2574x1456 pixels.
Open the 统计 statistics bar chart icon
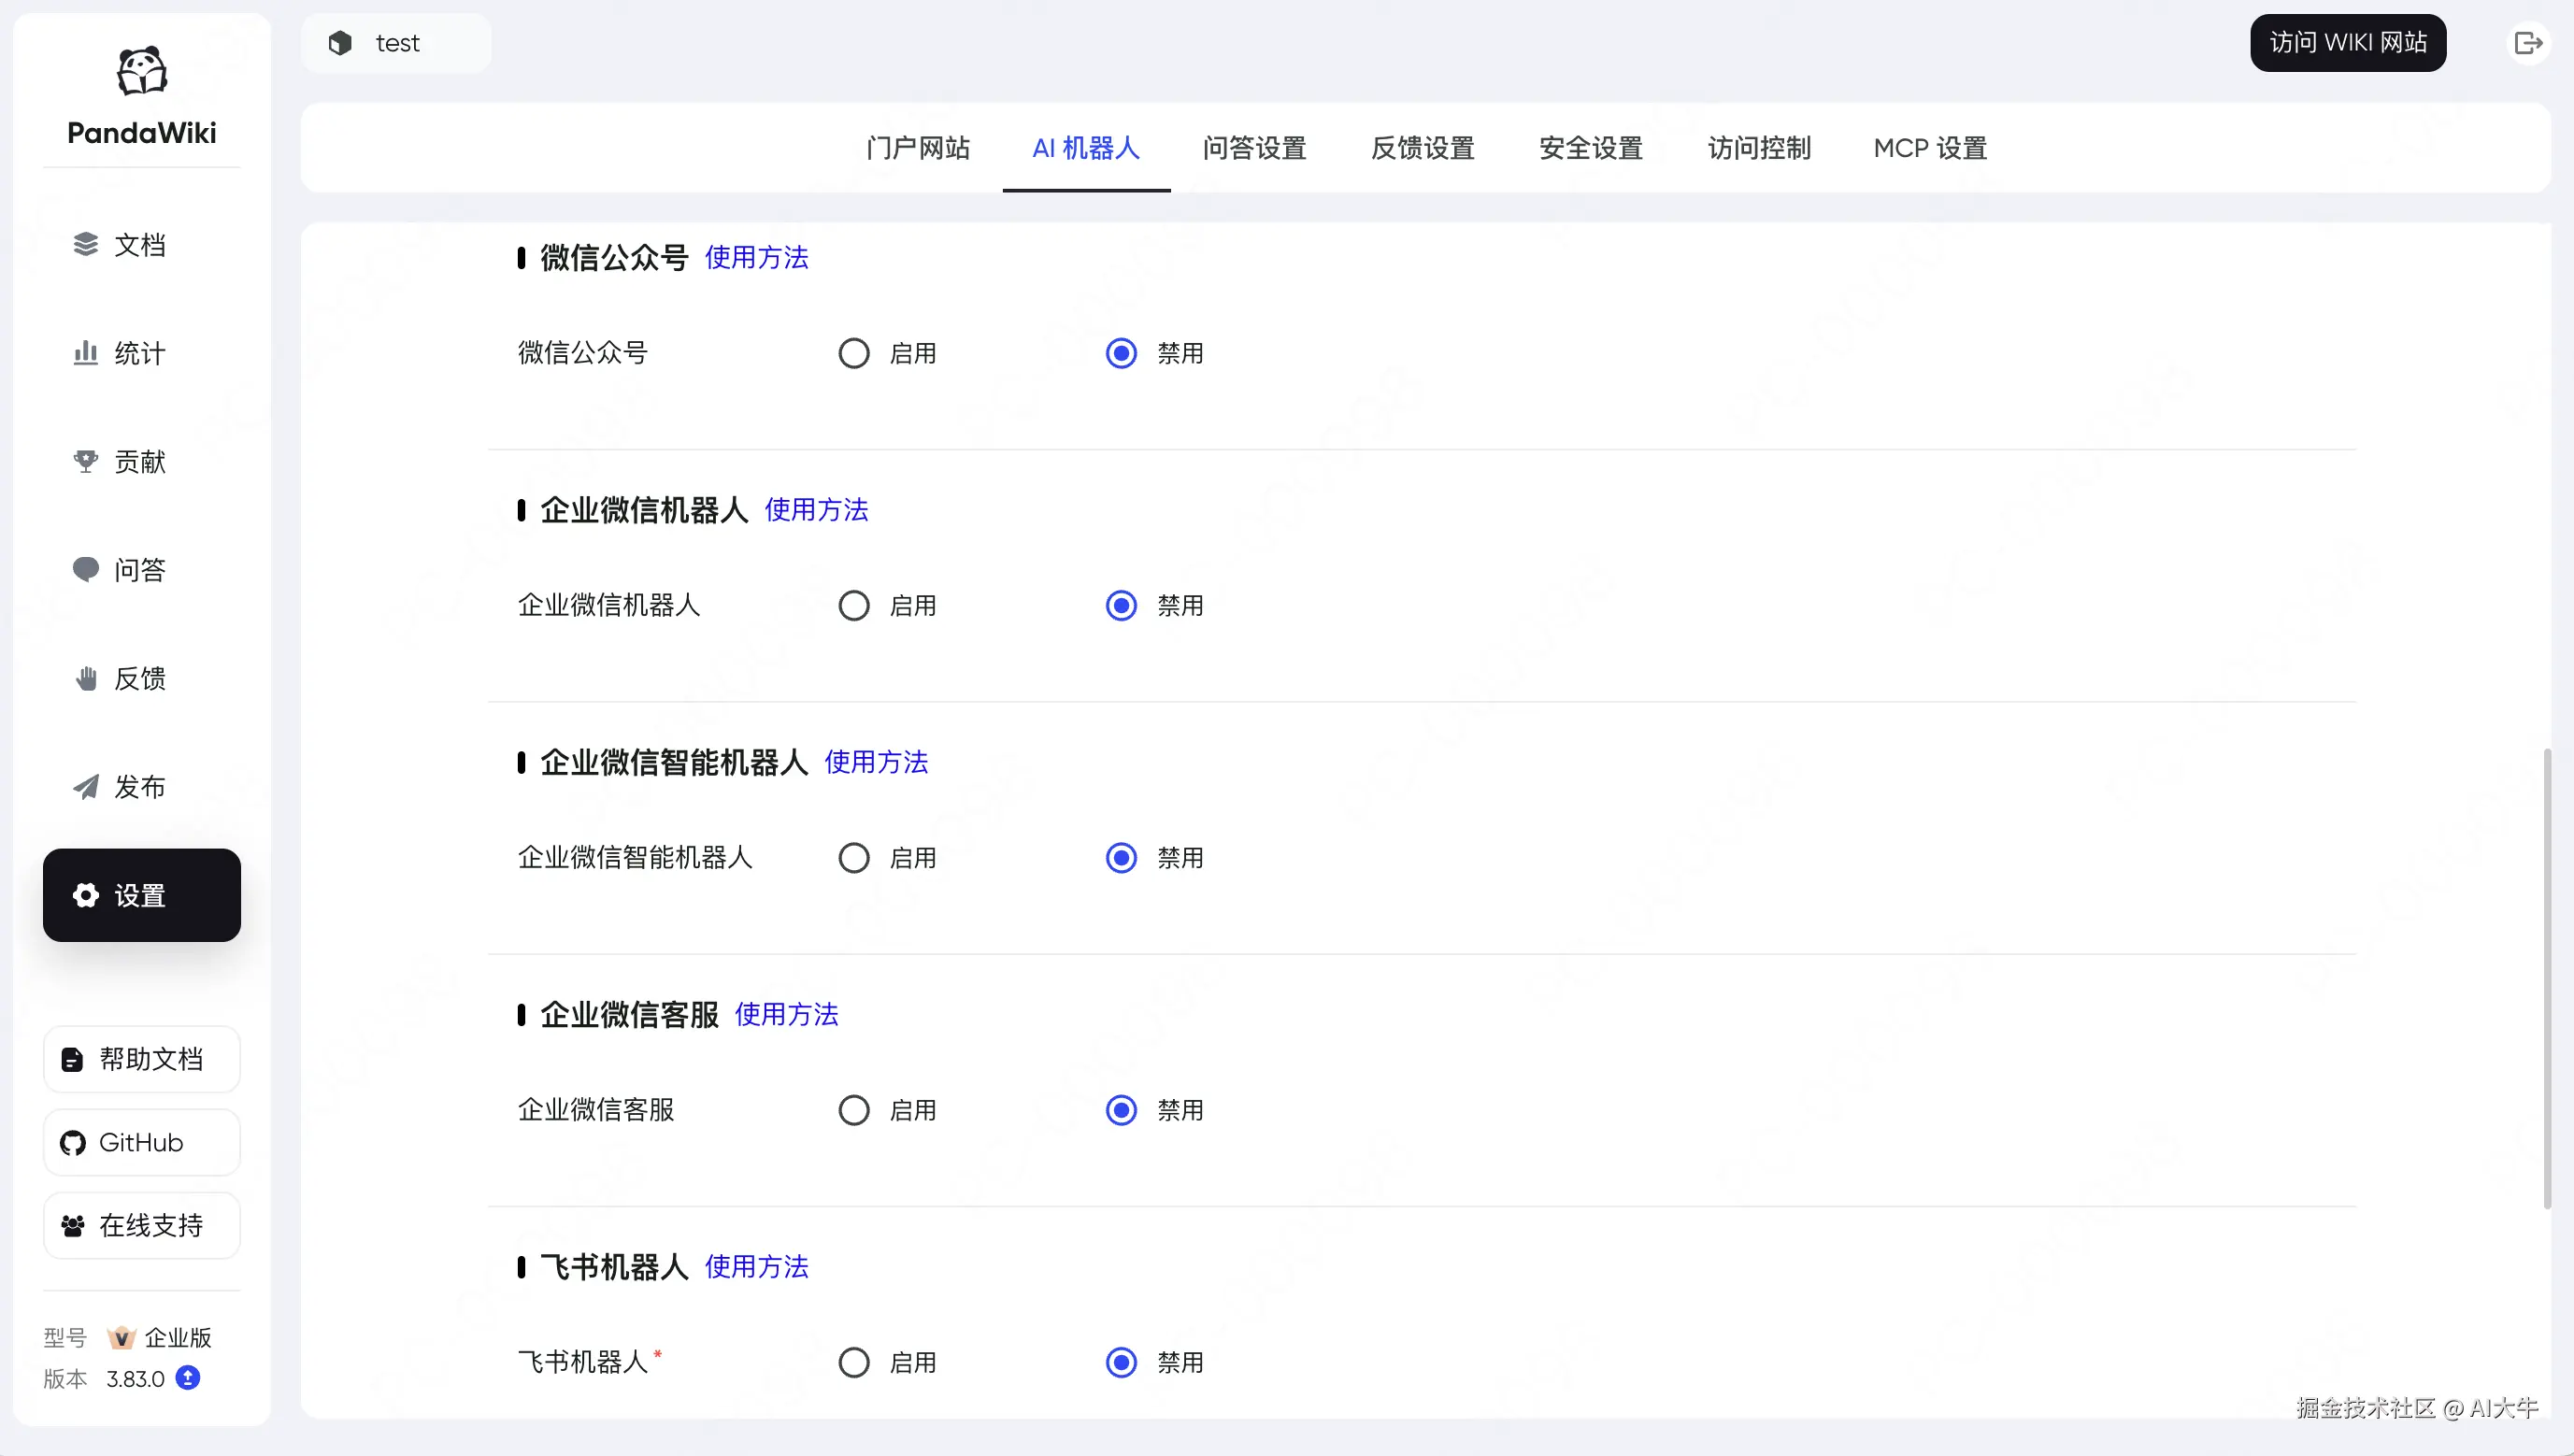[x=86, y=352]
